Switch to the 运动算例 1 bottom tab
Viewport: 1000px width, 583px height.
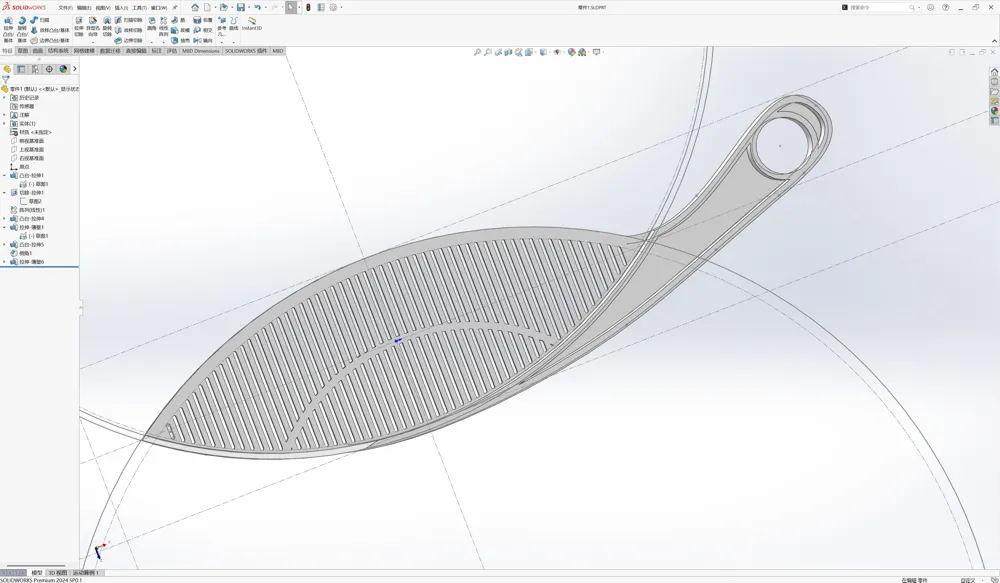pyautogui.click(x=86, y=573)
